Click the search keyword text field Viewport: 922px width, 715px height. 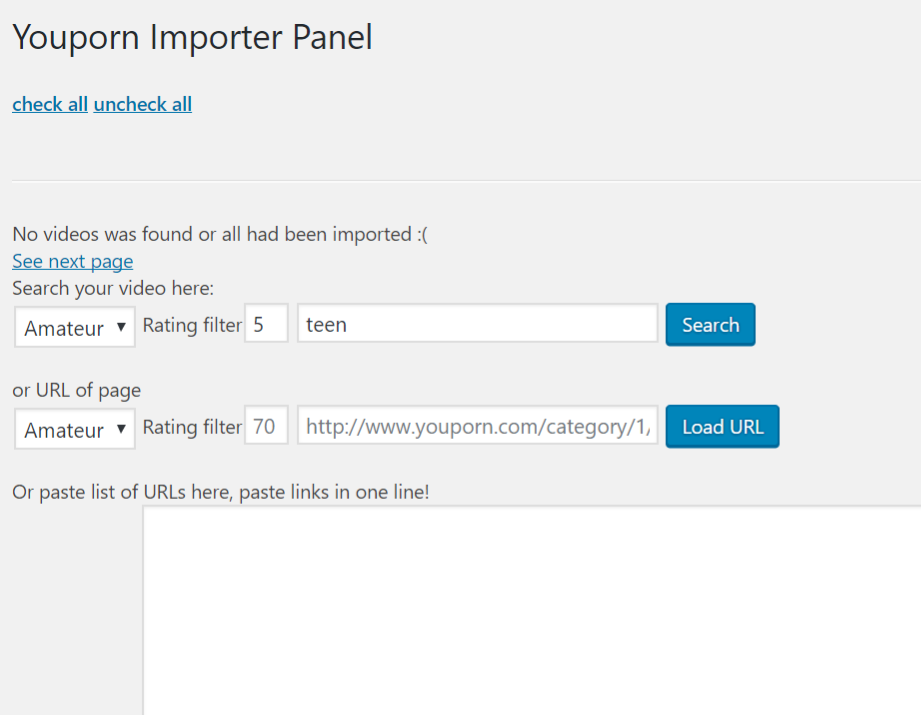(477, 324)
